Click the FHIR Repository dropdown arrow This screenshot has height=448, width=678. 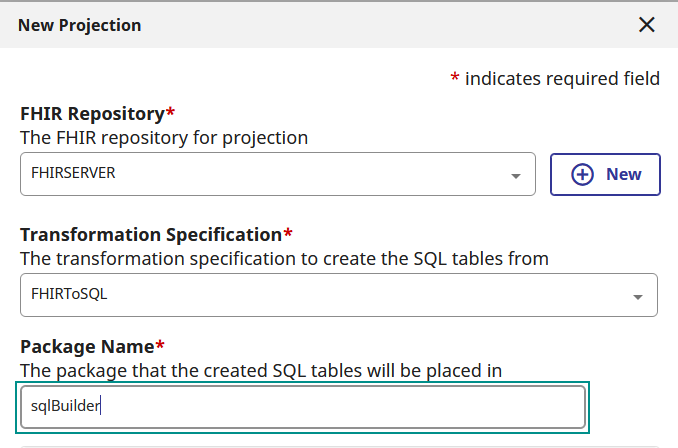[516, 176]
